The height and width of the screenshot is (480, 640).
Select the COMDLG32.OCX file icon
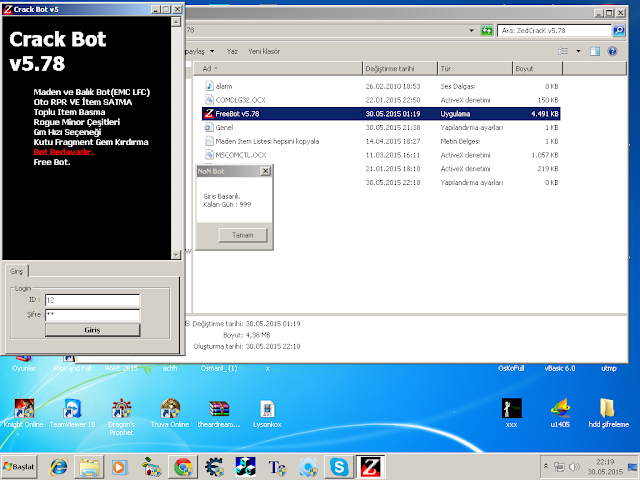click(x=209, y=100)
